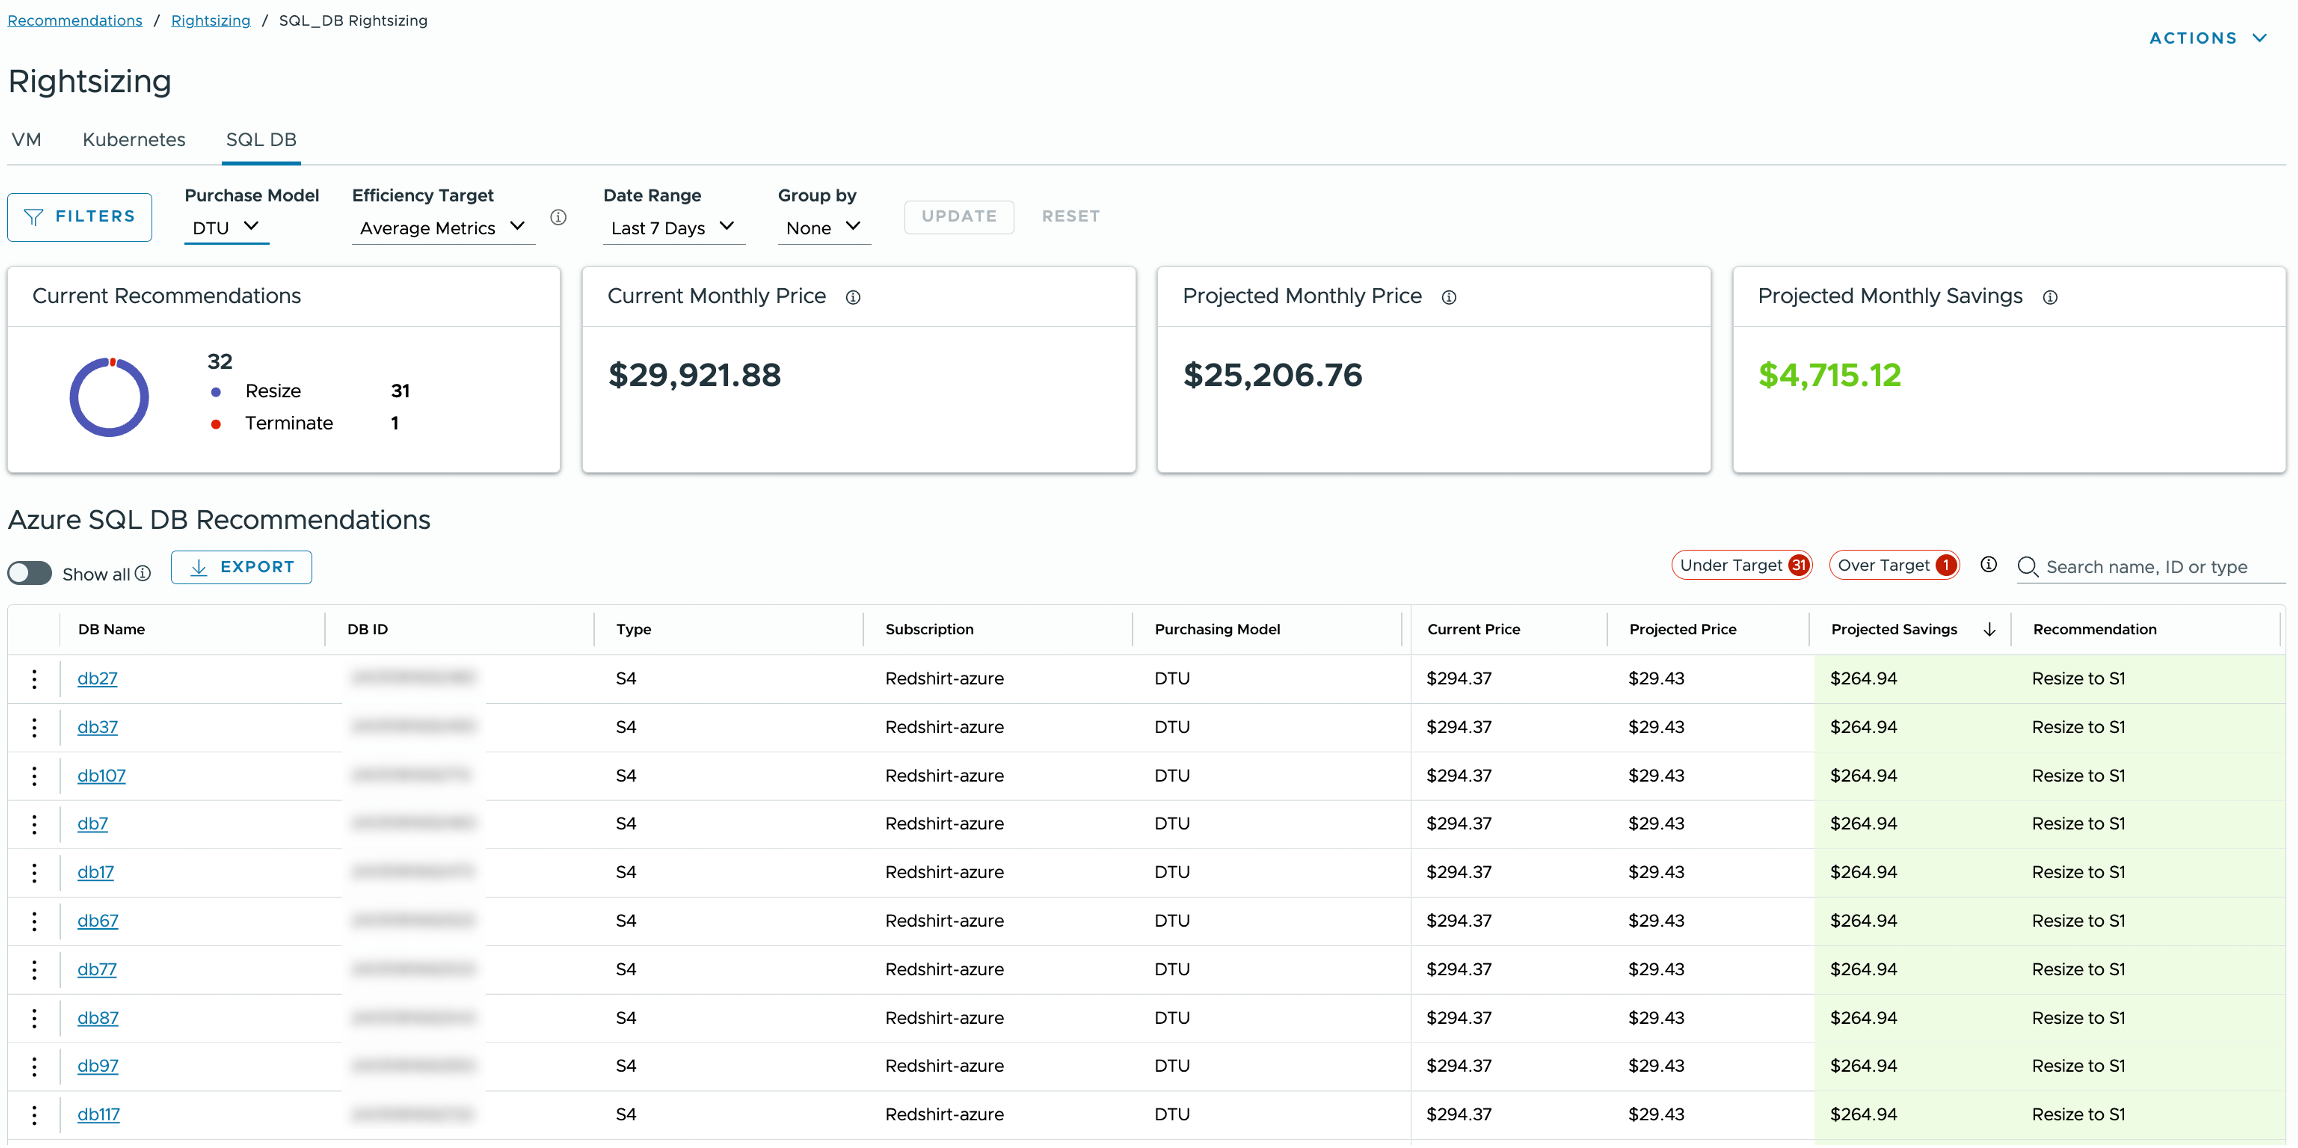The width and height of the screenshot is (2298, 1148).
Task: Toggle the Show all switch
Action: click(30, 573)
